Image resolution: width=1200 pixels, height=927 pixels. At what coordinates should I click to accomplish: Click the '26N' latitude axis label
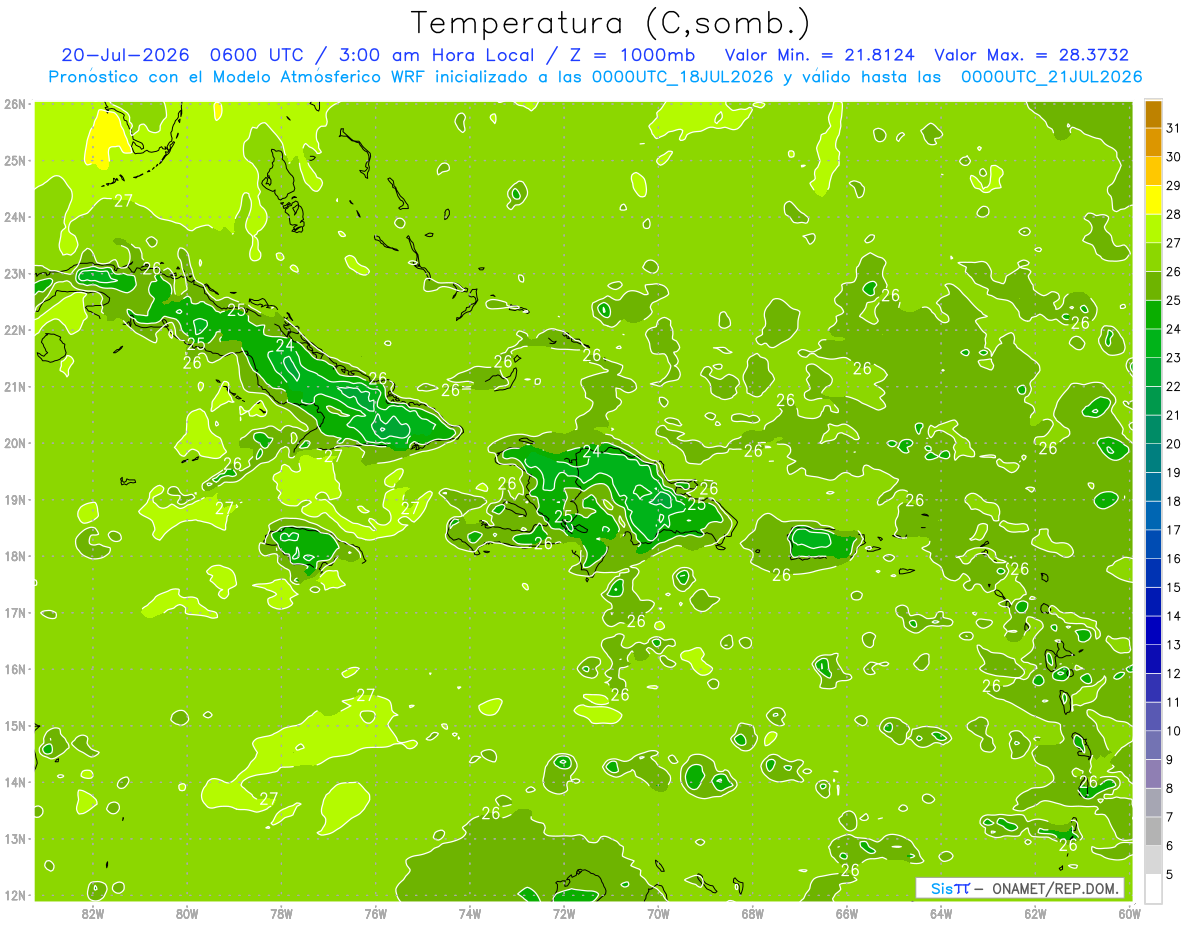point(15,104)
